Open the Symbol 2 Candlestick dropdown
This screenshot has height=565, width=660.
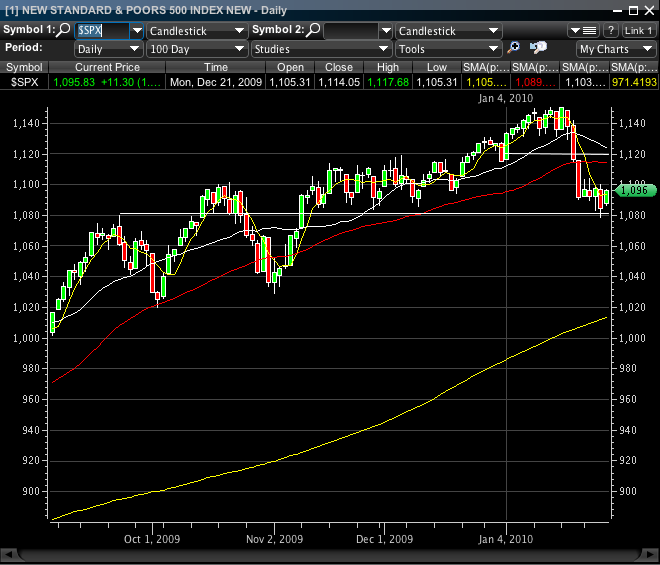447,31
